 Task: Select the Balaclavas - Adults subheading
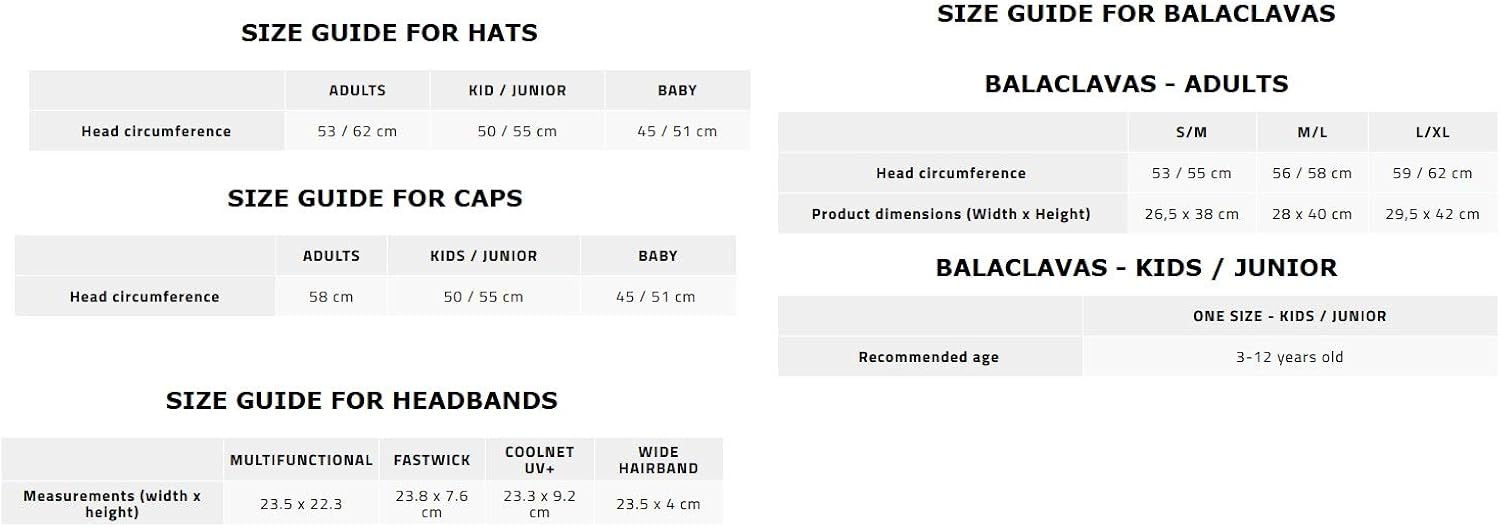tap(1136, 84)
